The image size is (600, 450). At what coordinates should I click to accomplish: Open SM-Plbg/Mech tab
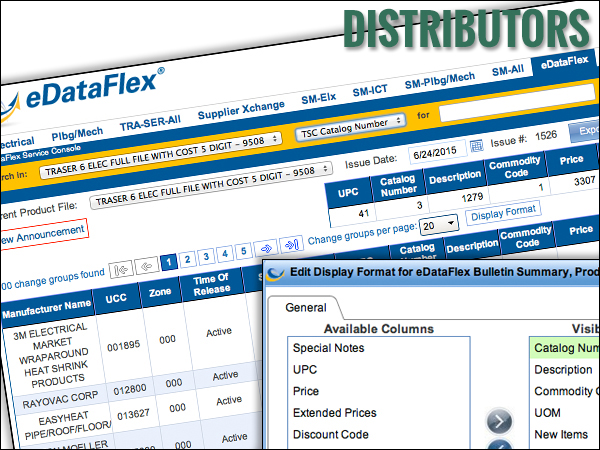[x=440, y=81]
